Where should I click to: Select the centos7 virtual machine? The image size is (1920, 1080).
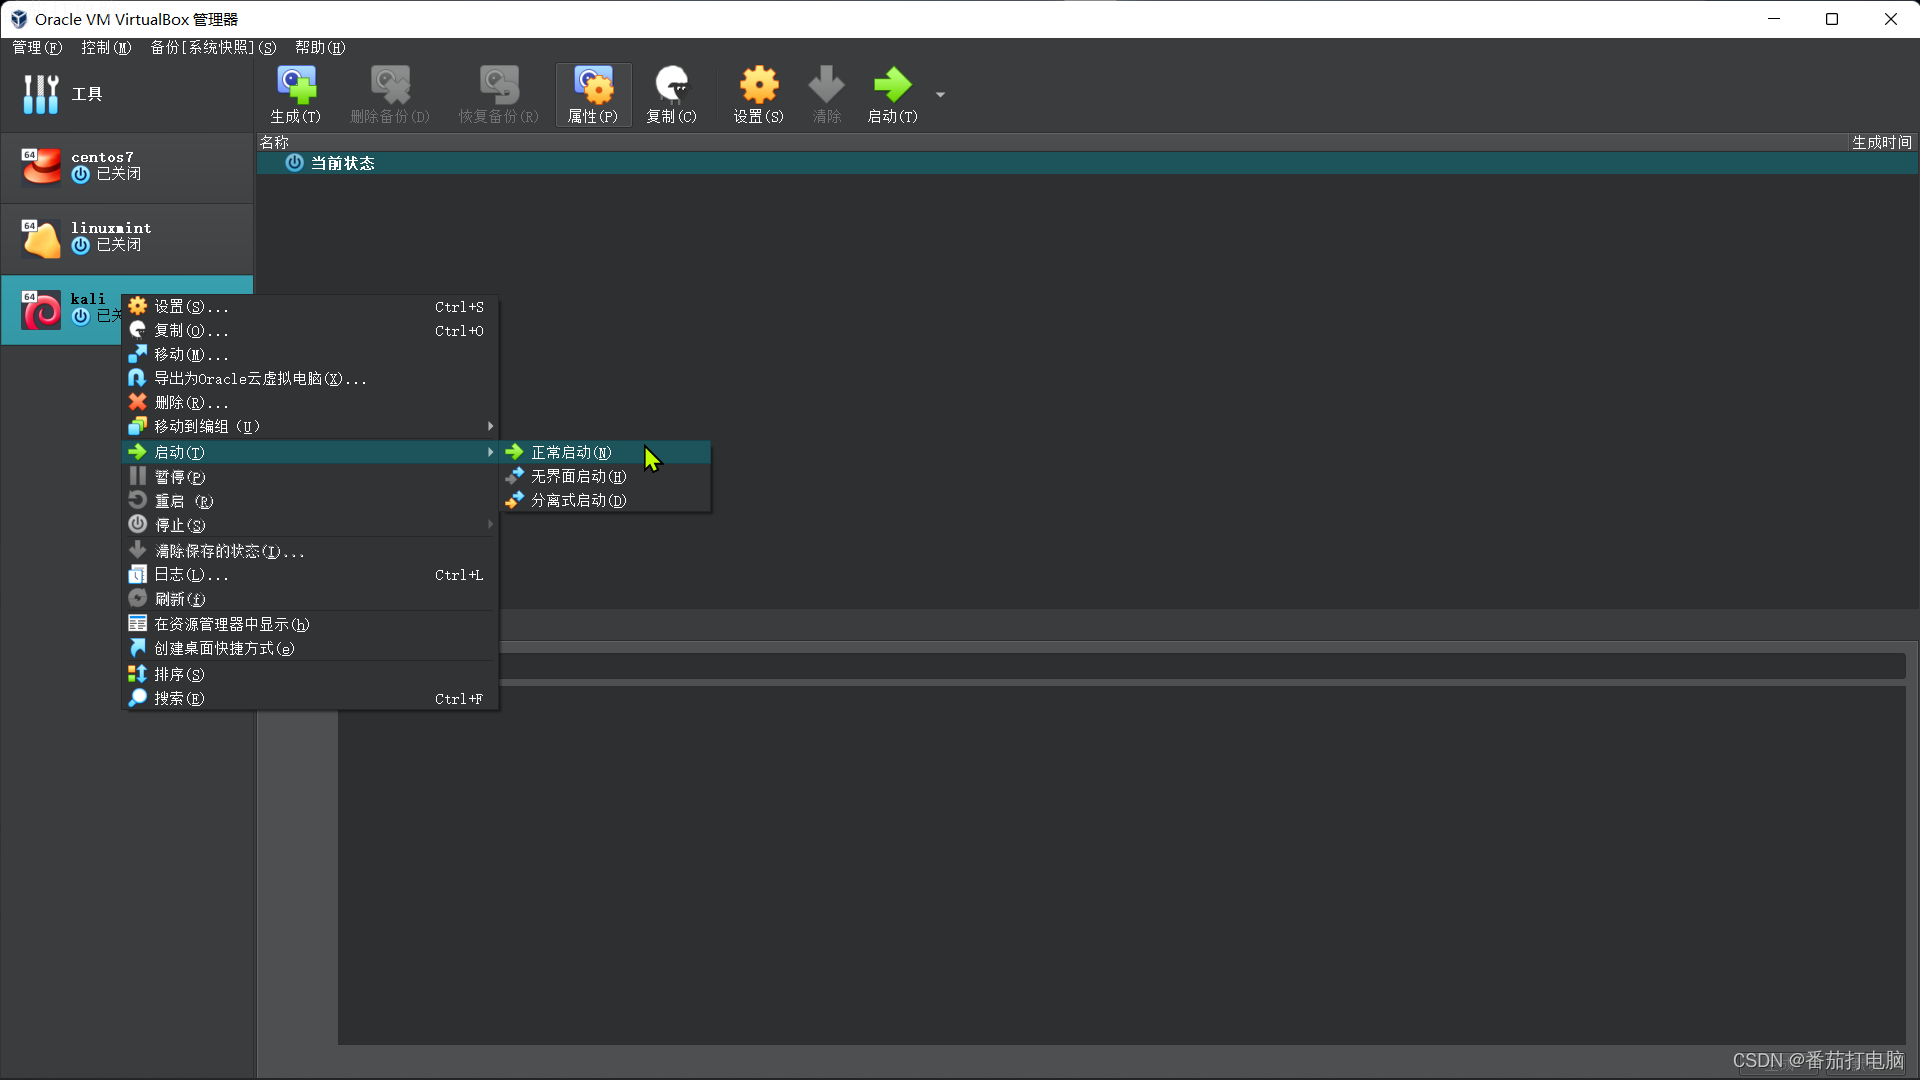click(127, 166)
